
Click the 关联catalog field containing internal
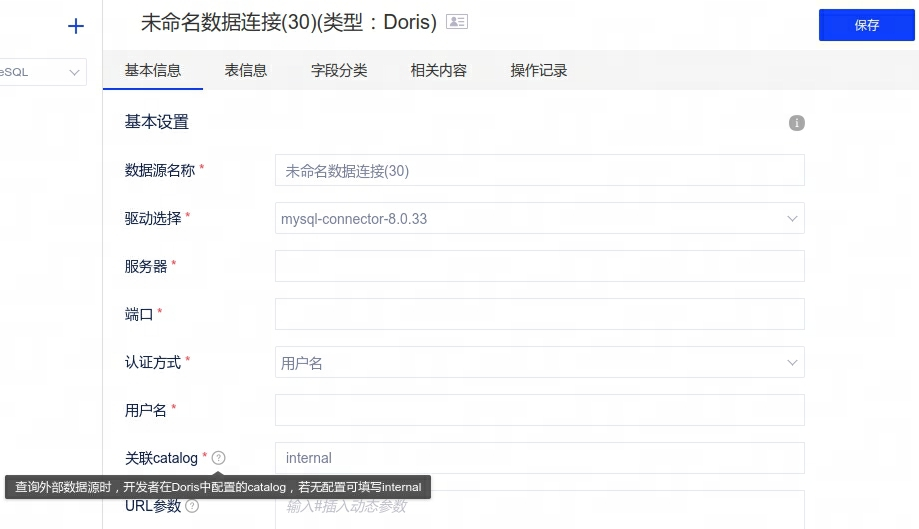[x=539, y=458]
